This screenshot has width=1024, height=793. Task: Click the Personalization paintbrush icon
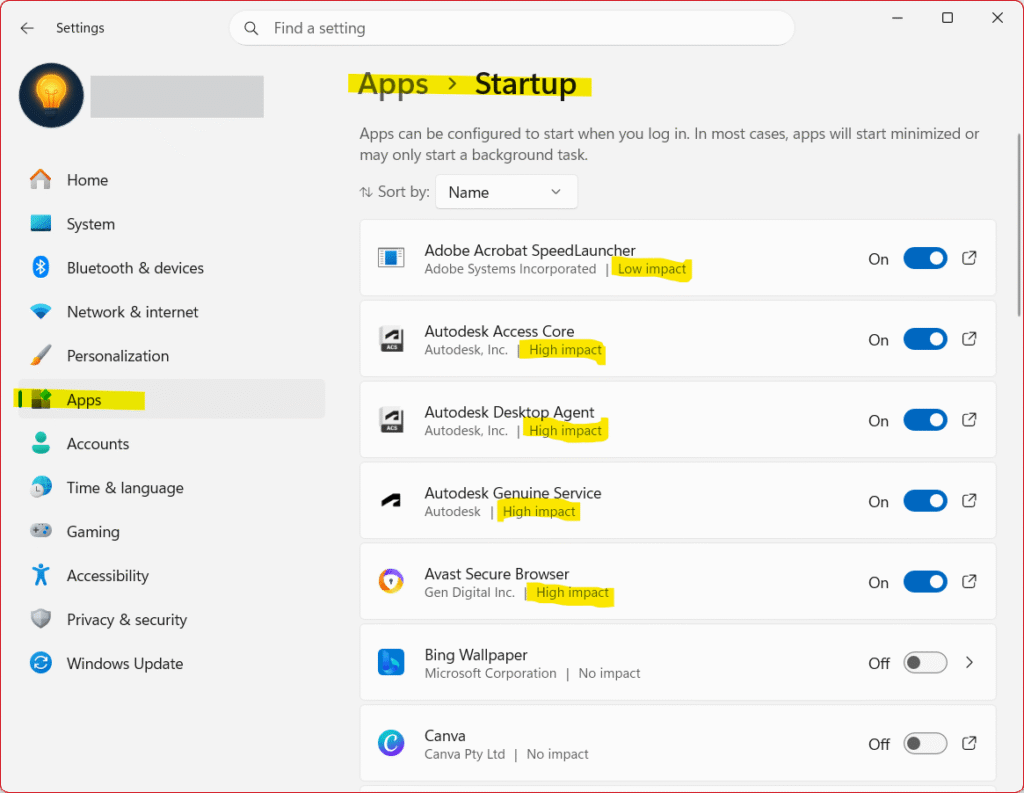40,355
